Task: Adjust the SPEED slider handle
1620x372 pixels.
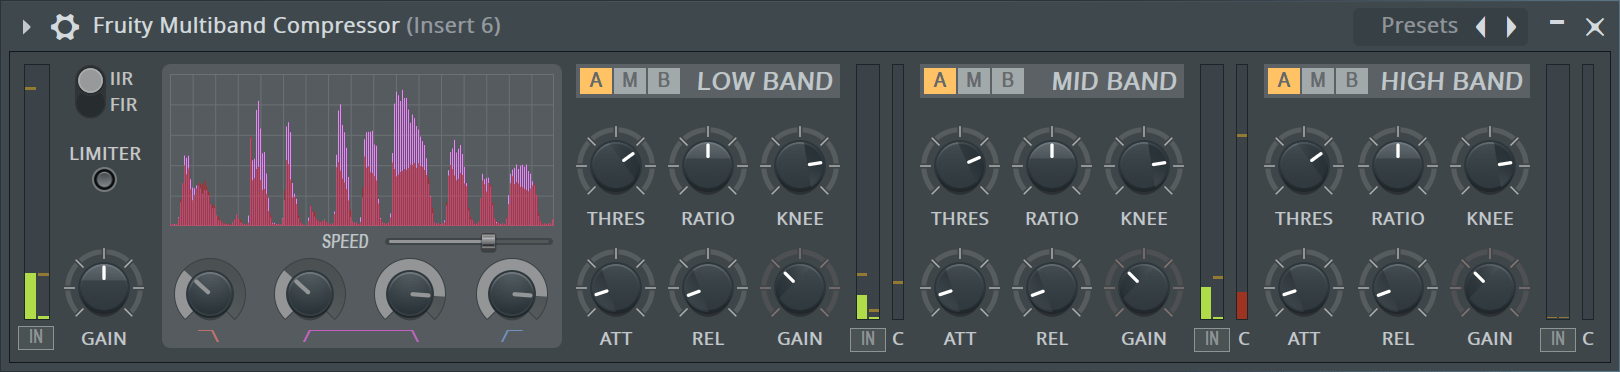Action: coord(488,241)
